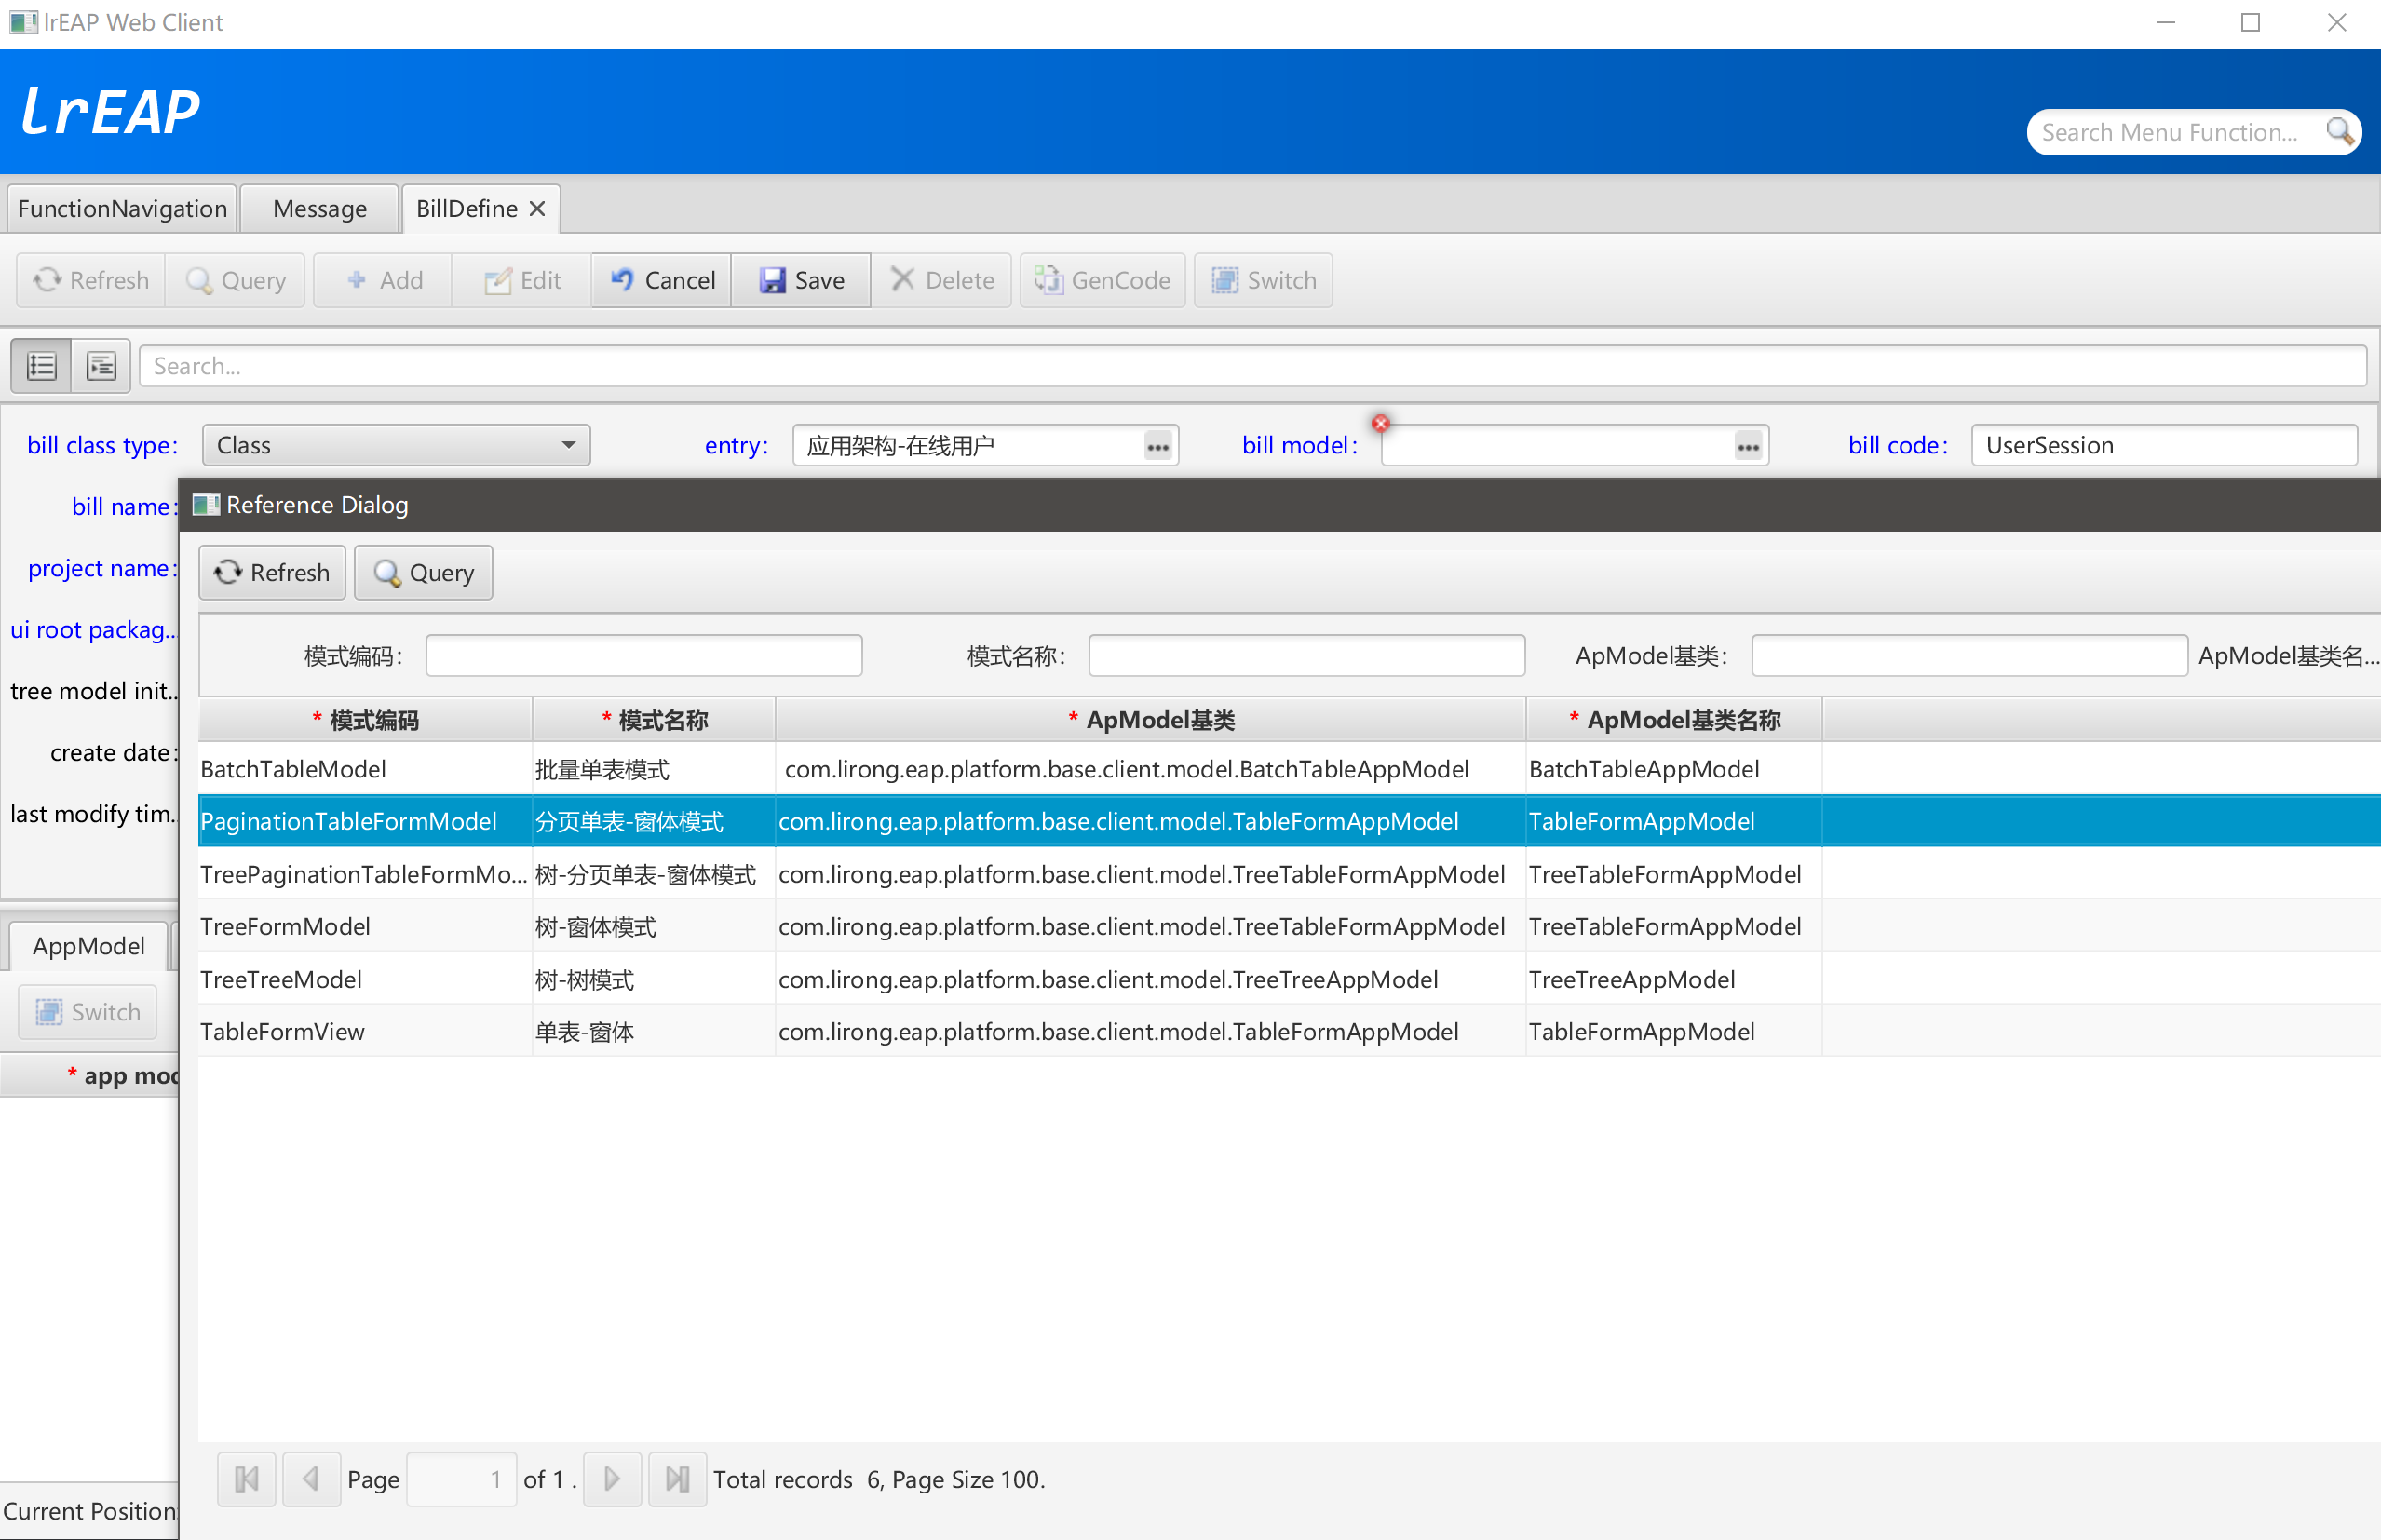Open the bill model reference picker ellipsis
This screenshot has width=2381, height=1540.
1747,446
